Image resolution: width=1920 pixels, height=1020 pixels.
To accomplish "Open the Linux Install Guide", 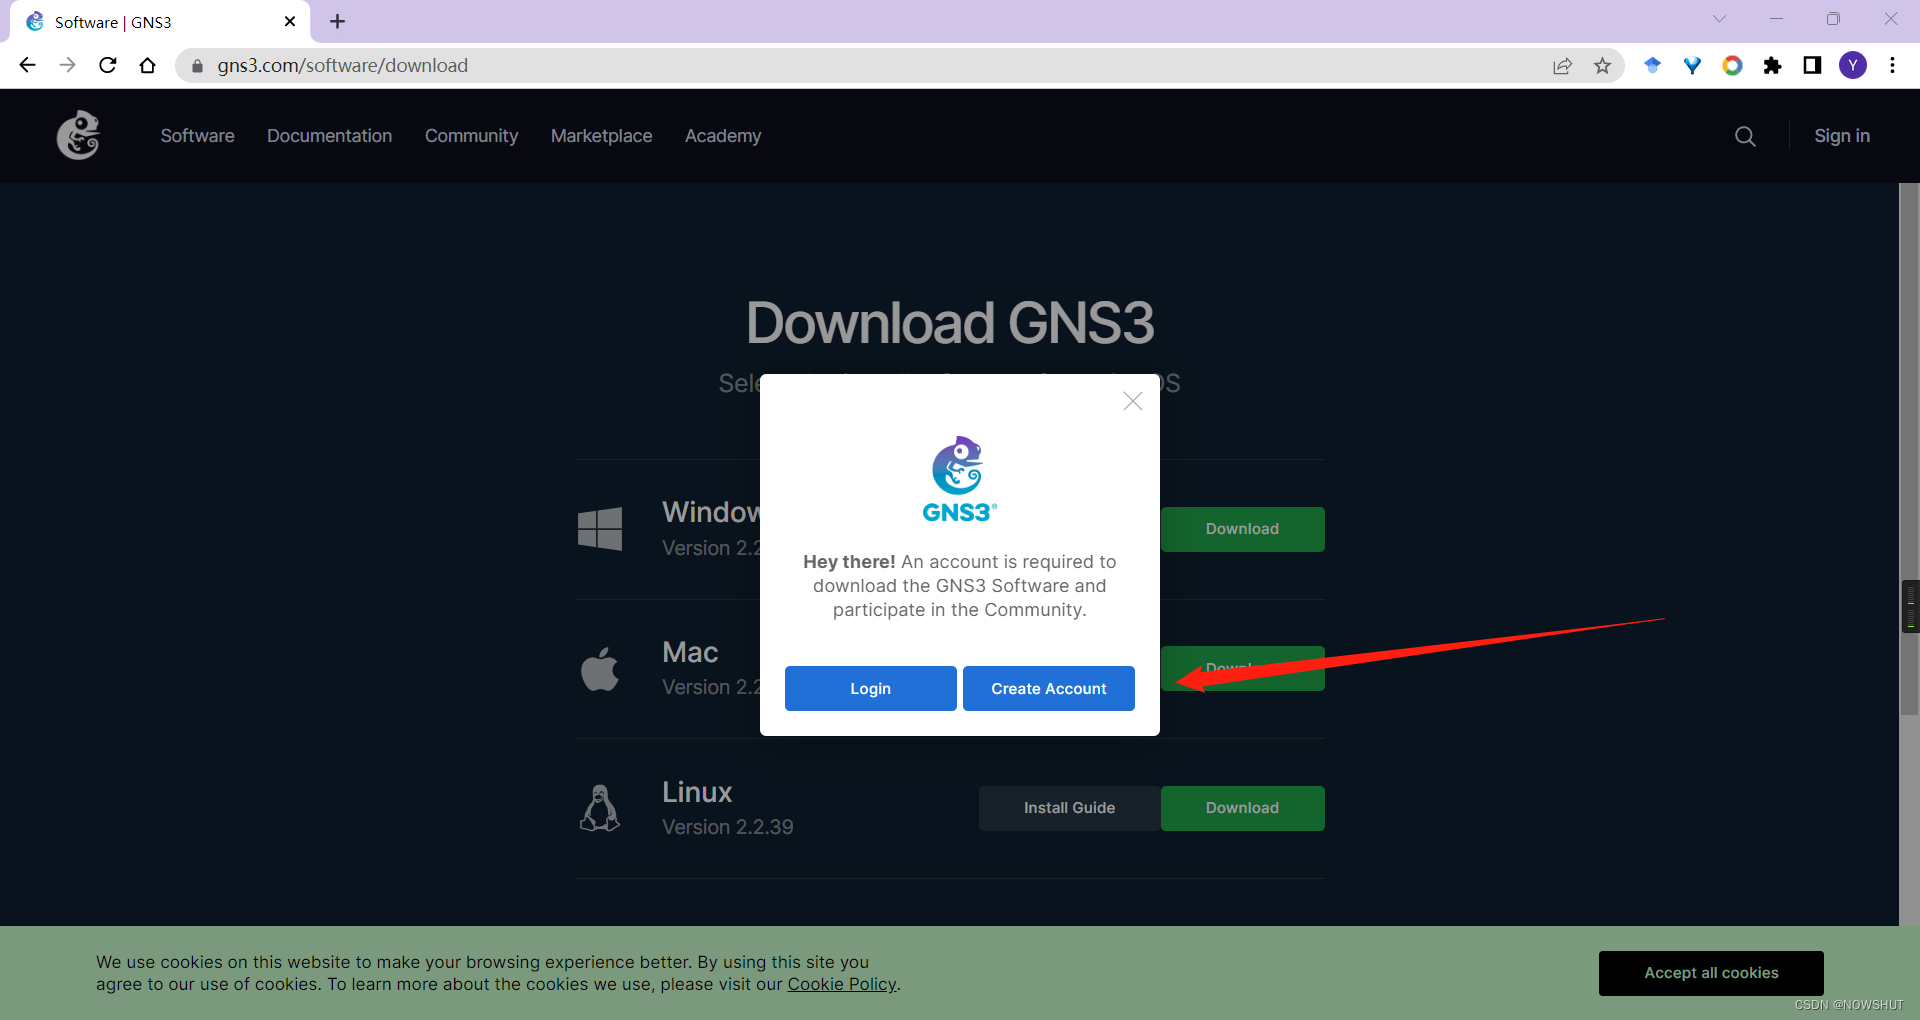I will click(1070, 808).
